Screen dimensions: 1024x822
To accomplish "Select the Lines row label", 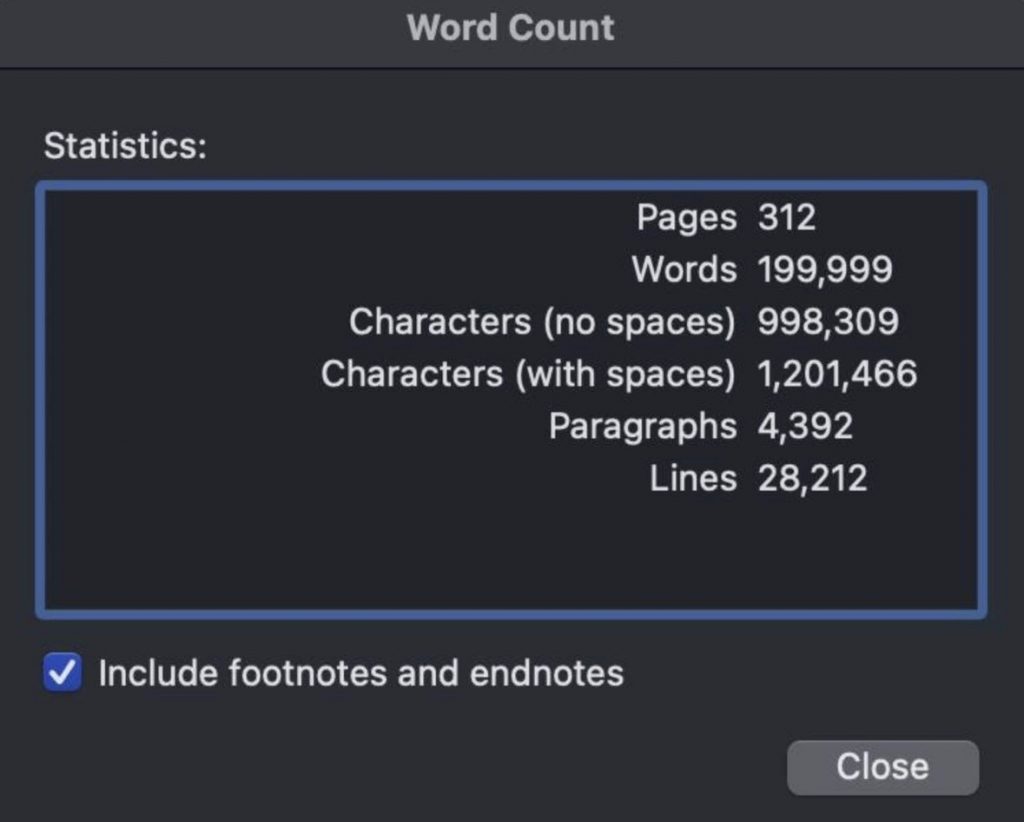I will coord(693,478).
